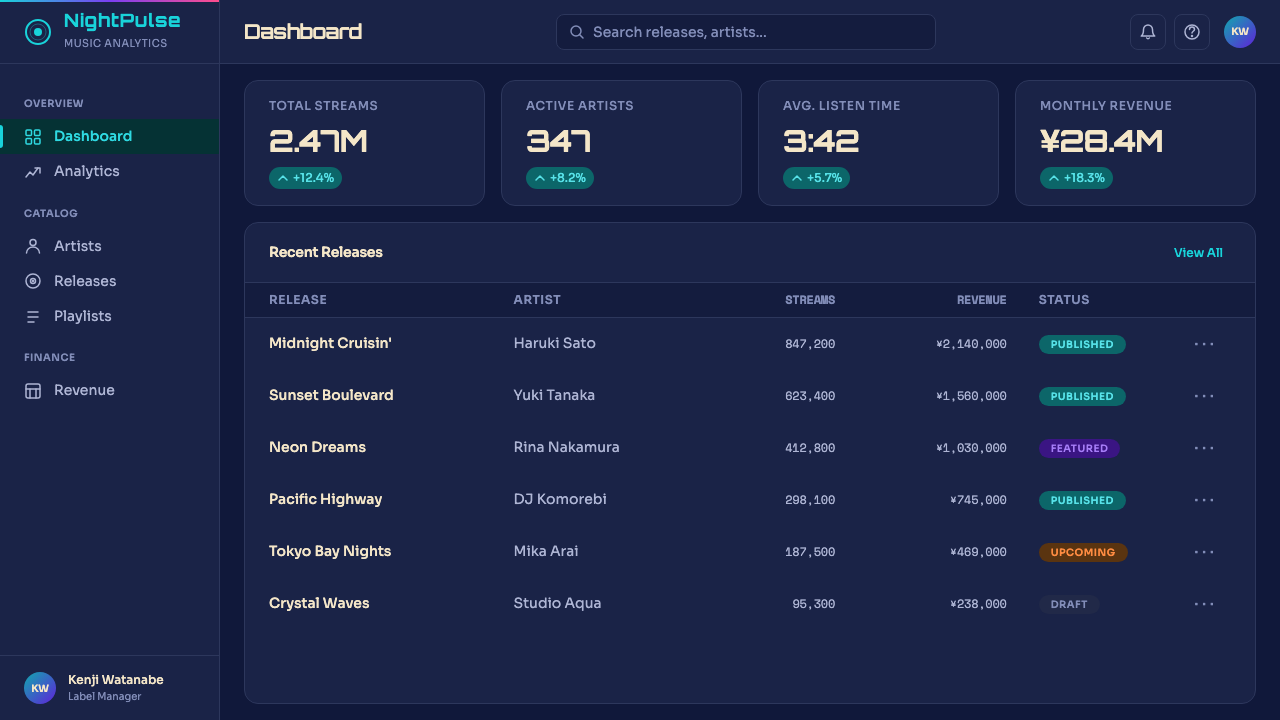The height and width of the screenshot is (720, 1280).
Task: Select artist DJ Komorebi
Action: 560,499
